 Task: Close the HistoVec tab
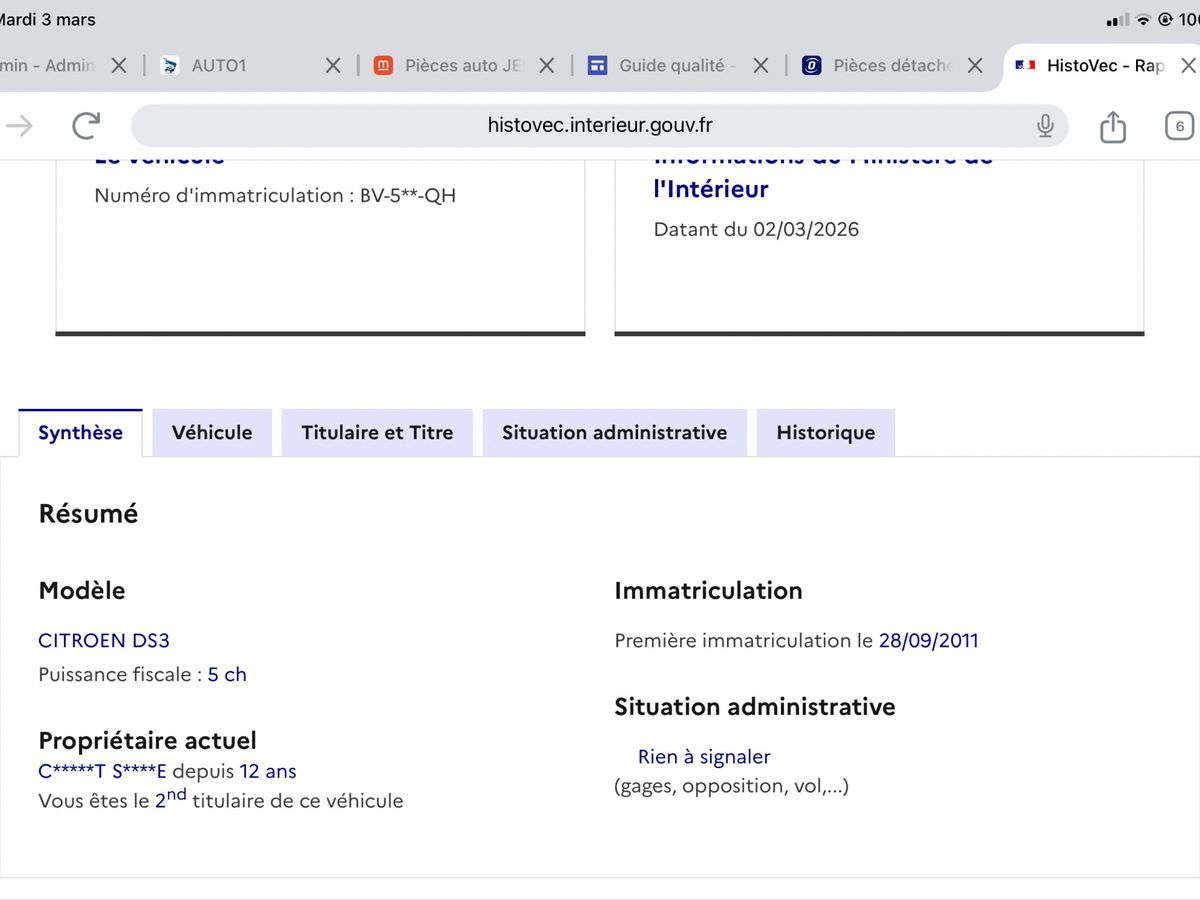(1188, 66)
